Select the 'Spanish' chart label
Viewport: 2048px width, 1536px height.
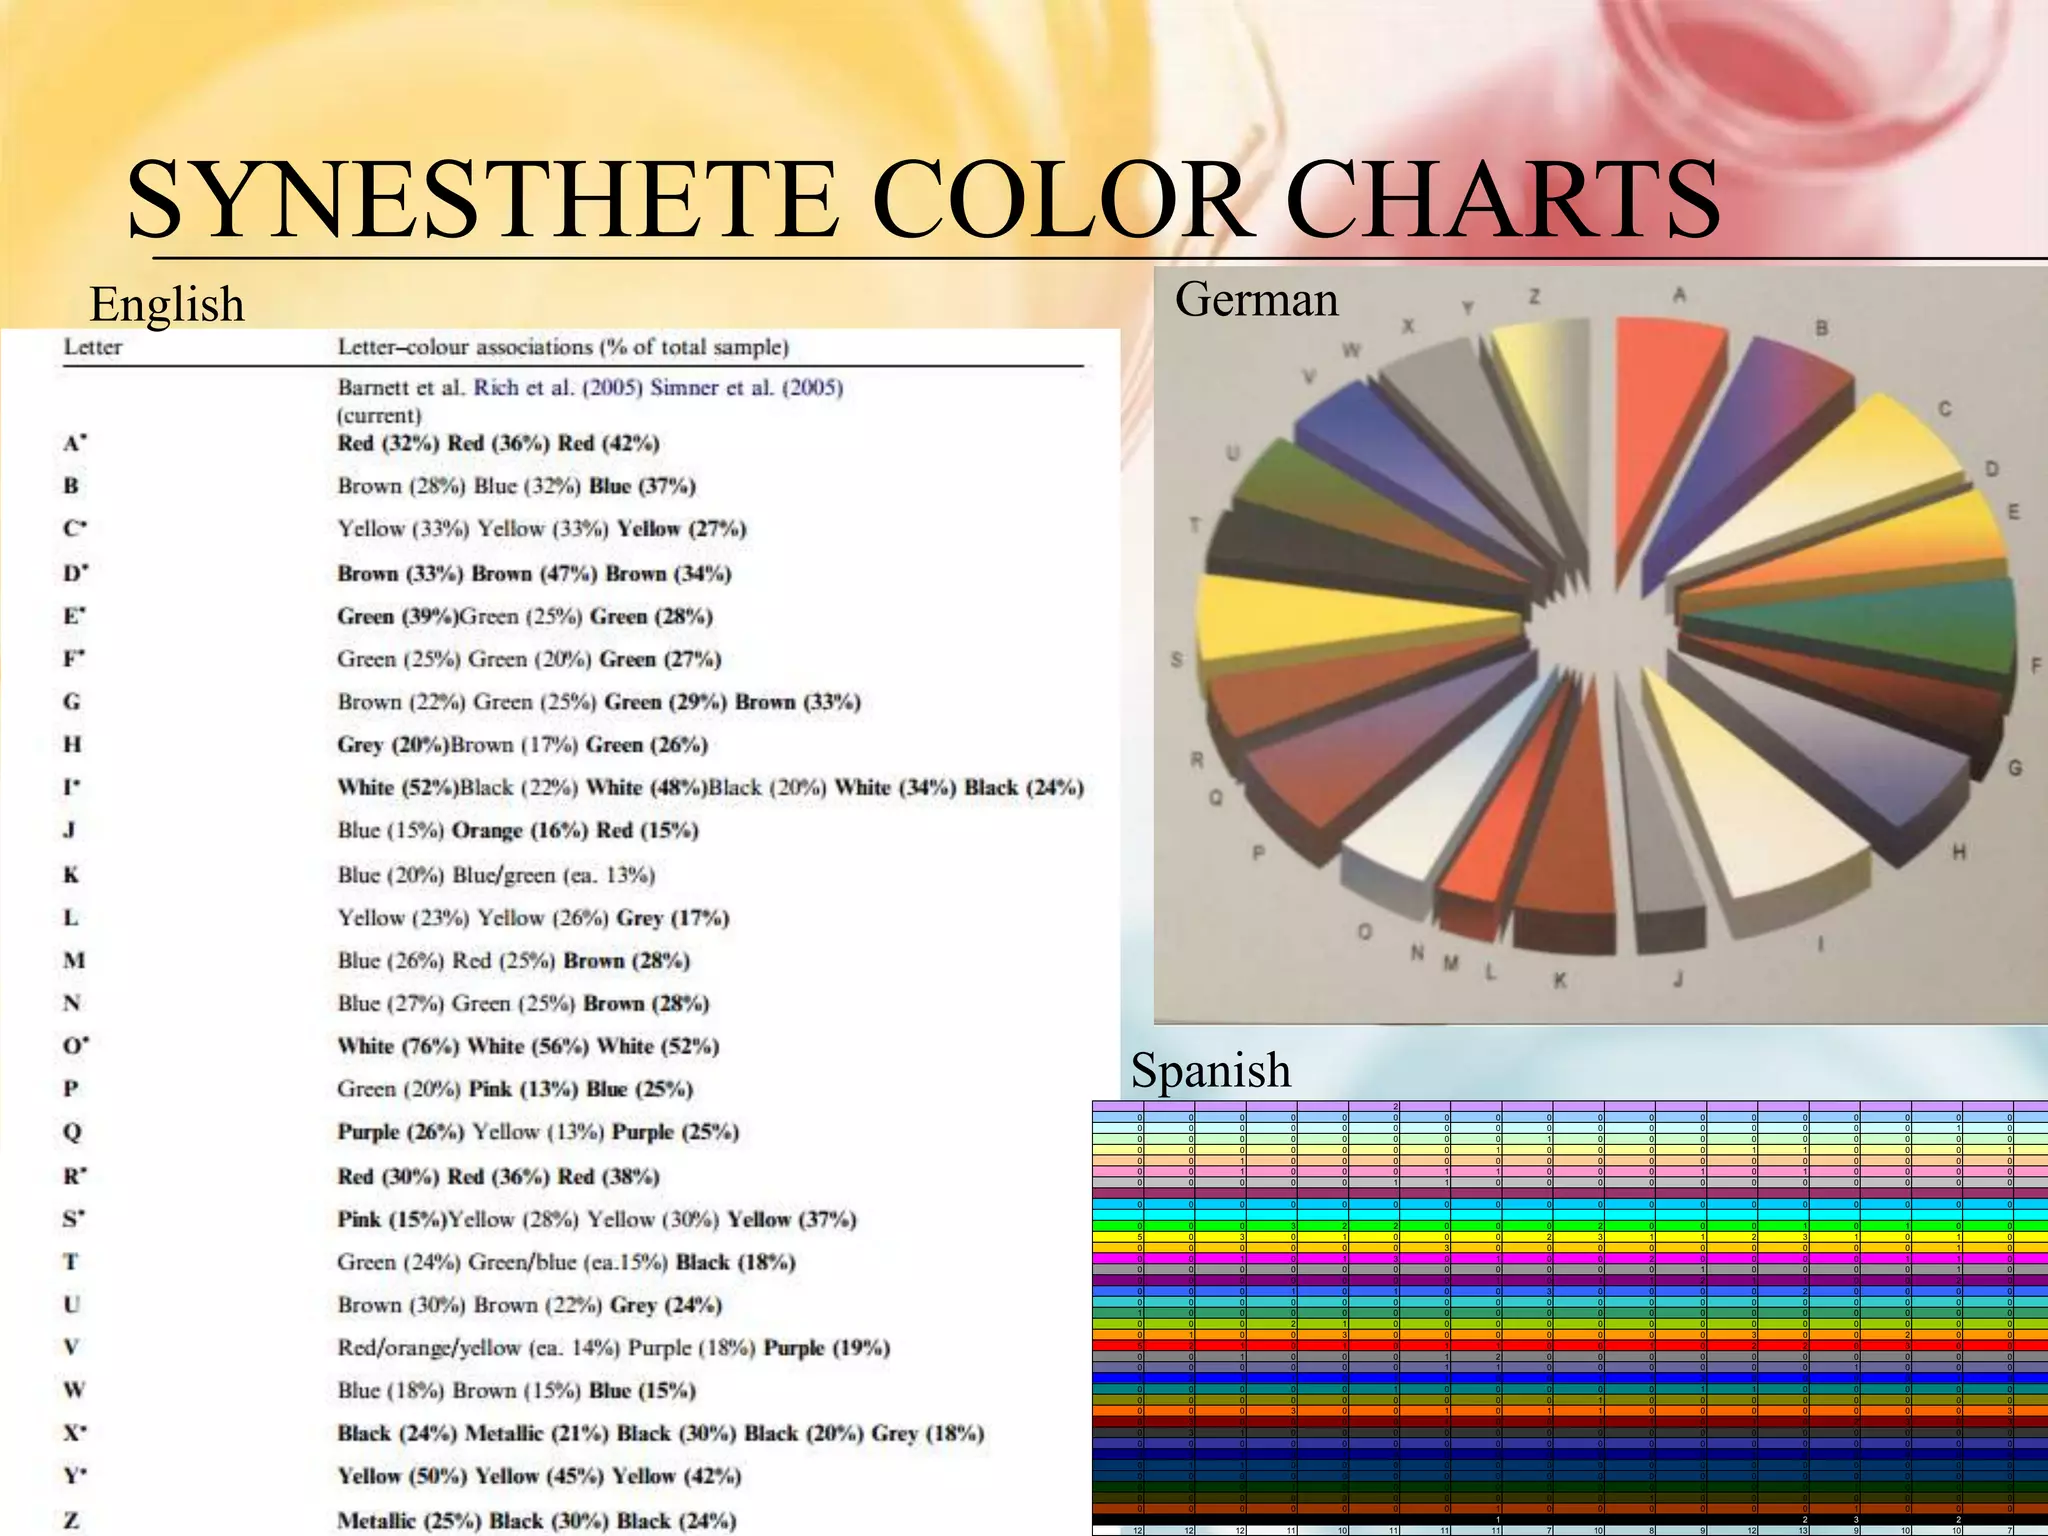[x=1211, y=1069]
